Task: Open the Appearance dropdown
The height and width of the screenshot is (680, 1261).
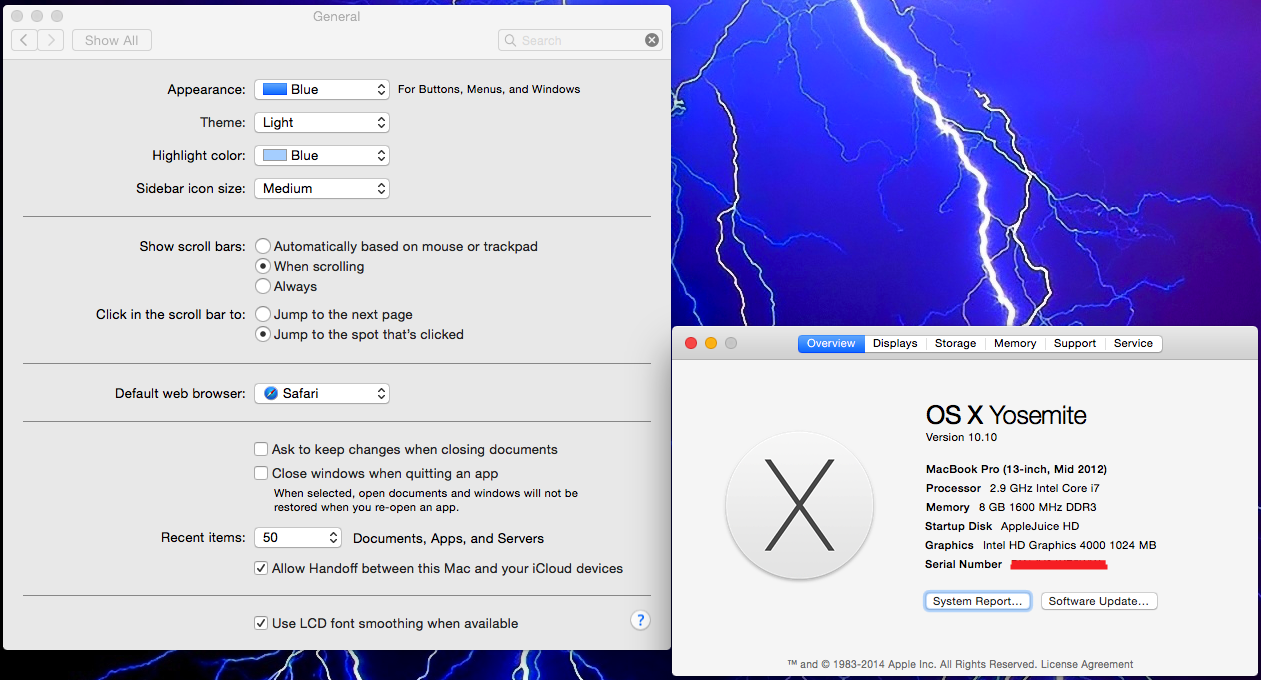Action: click(321, 89)
